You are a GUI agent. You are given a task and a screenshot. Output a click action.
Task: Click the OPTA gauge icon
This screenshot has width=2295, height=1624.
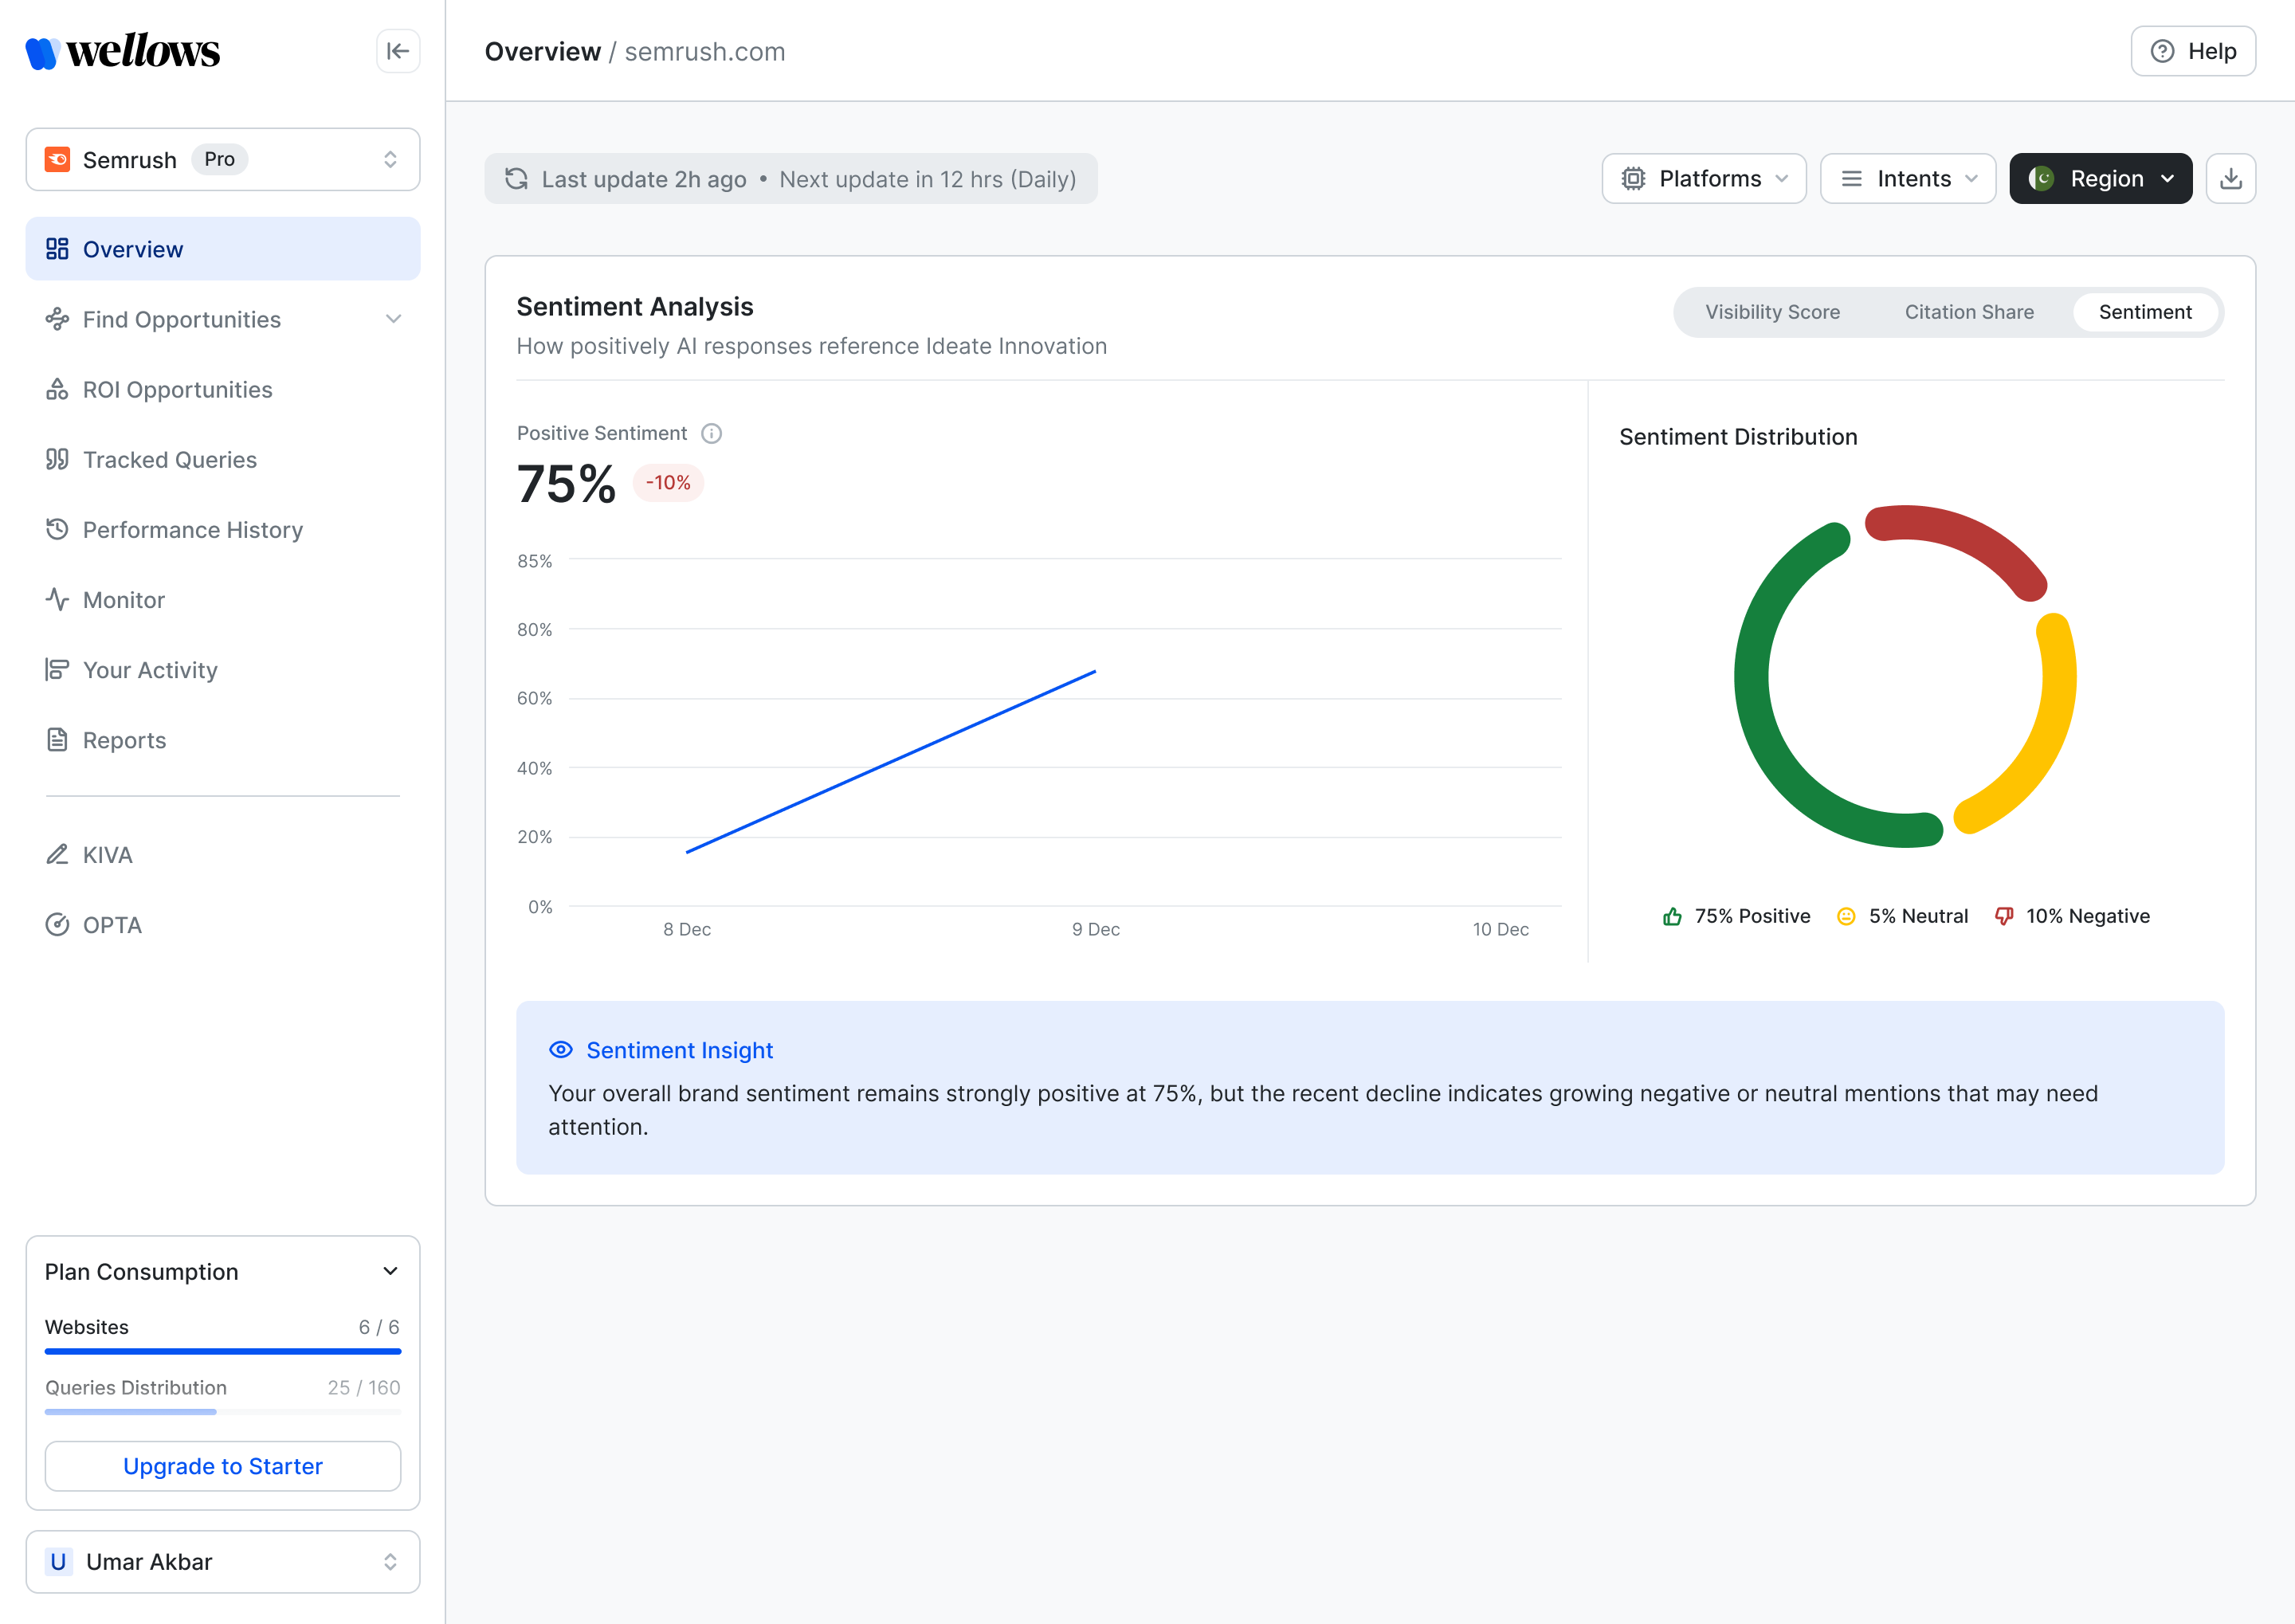click(x=57, y=924)
